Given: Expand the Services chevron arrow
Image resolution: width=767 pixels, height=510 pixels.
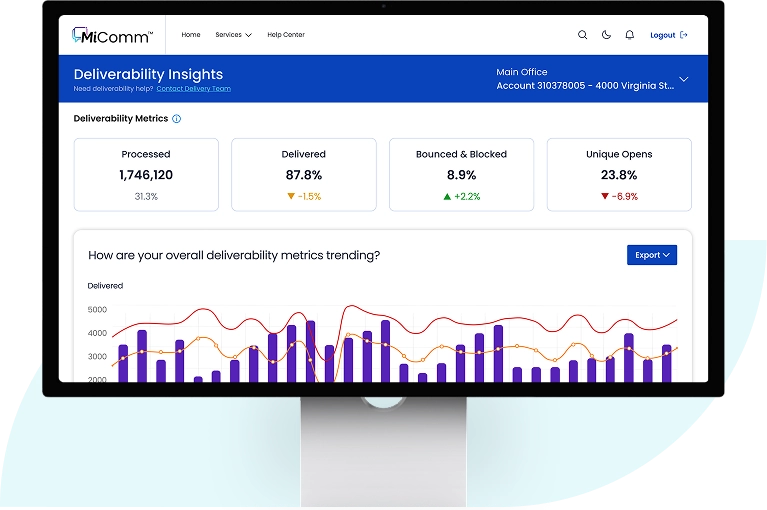Looking at the screenshot, I should [x=248, y=35].
